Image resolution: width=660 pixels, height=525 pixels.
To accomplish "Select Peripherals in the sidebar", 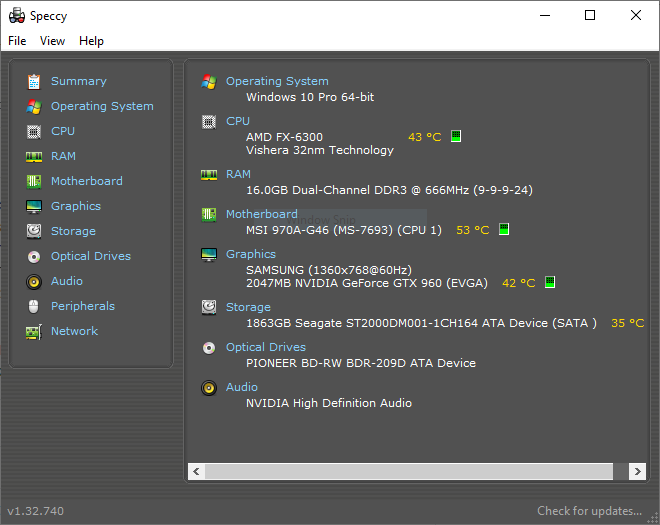I will pyautogui.click(x=83, y=306).
